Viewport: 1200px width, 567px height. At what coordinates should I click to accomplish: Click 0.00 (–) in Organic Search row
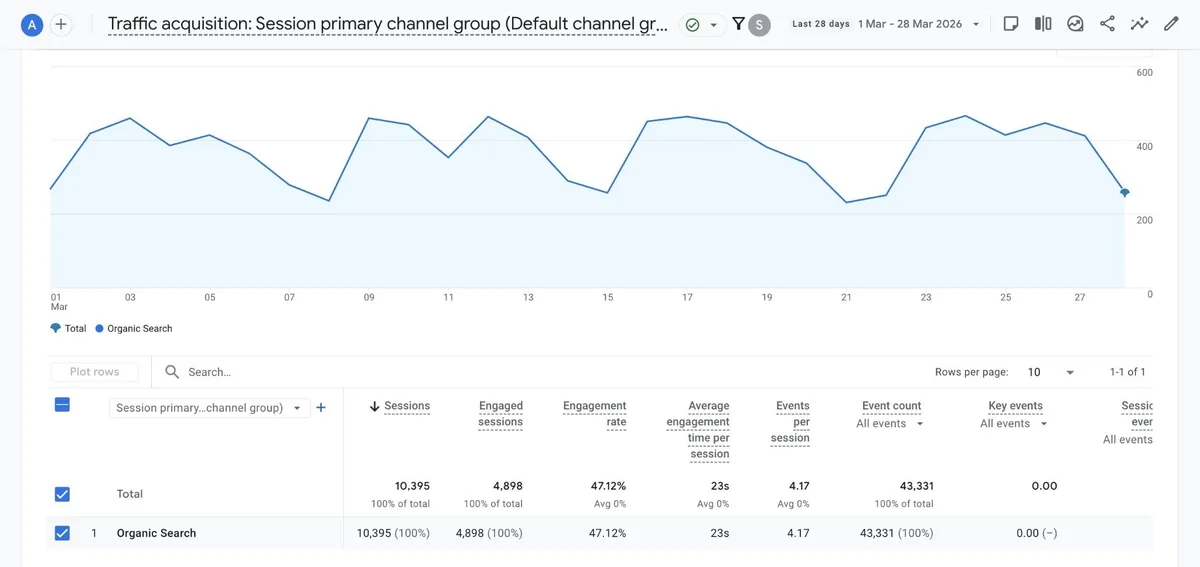pos(1036,533)
